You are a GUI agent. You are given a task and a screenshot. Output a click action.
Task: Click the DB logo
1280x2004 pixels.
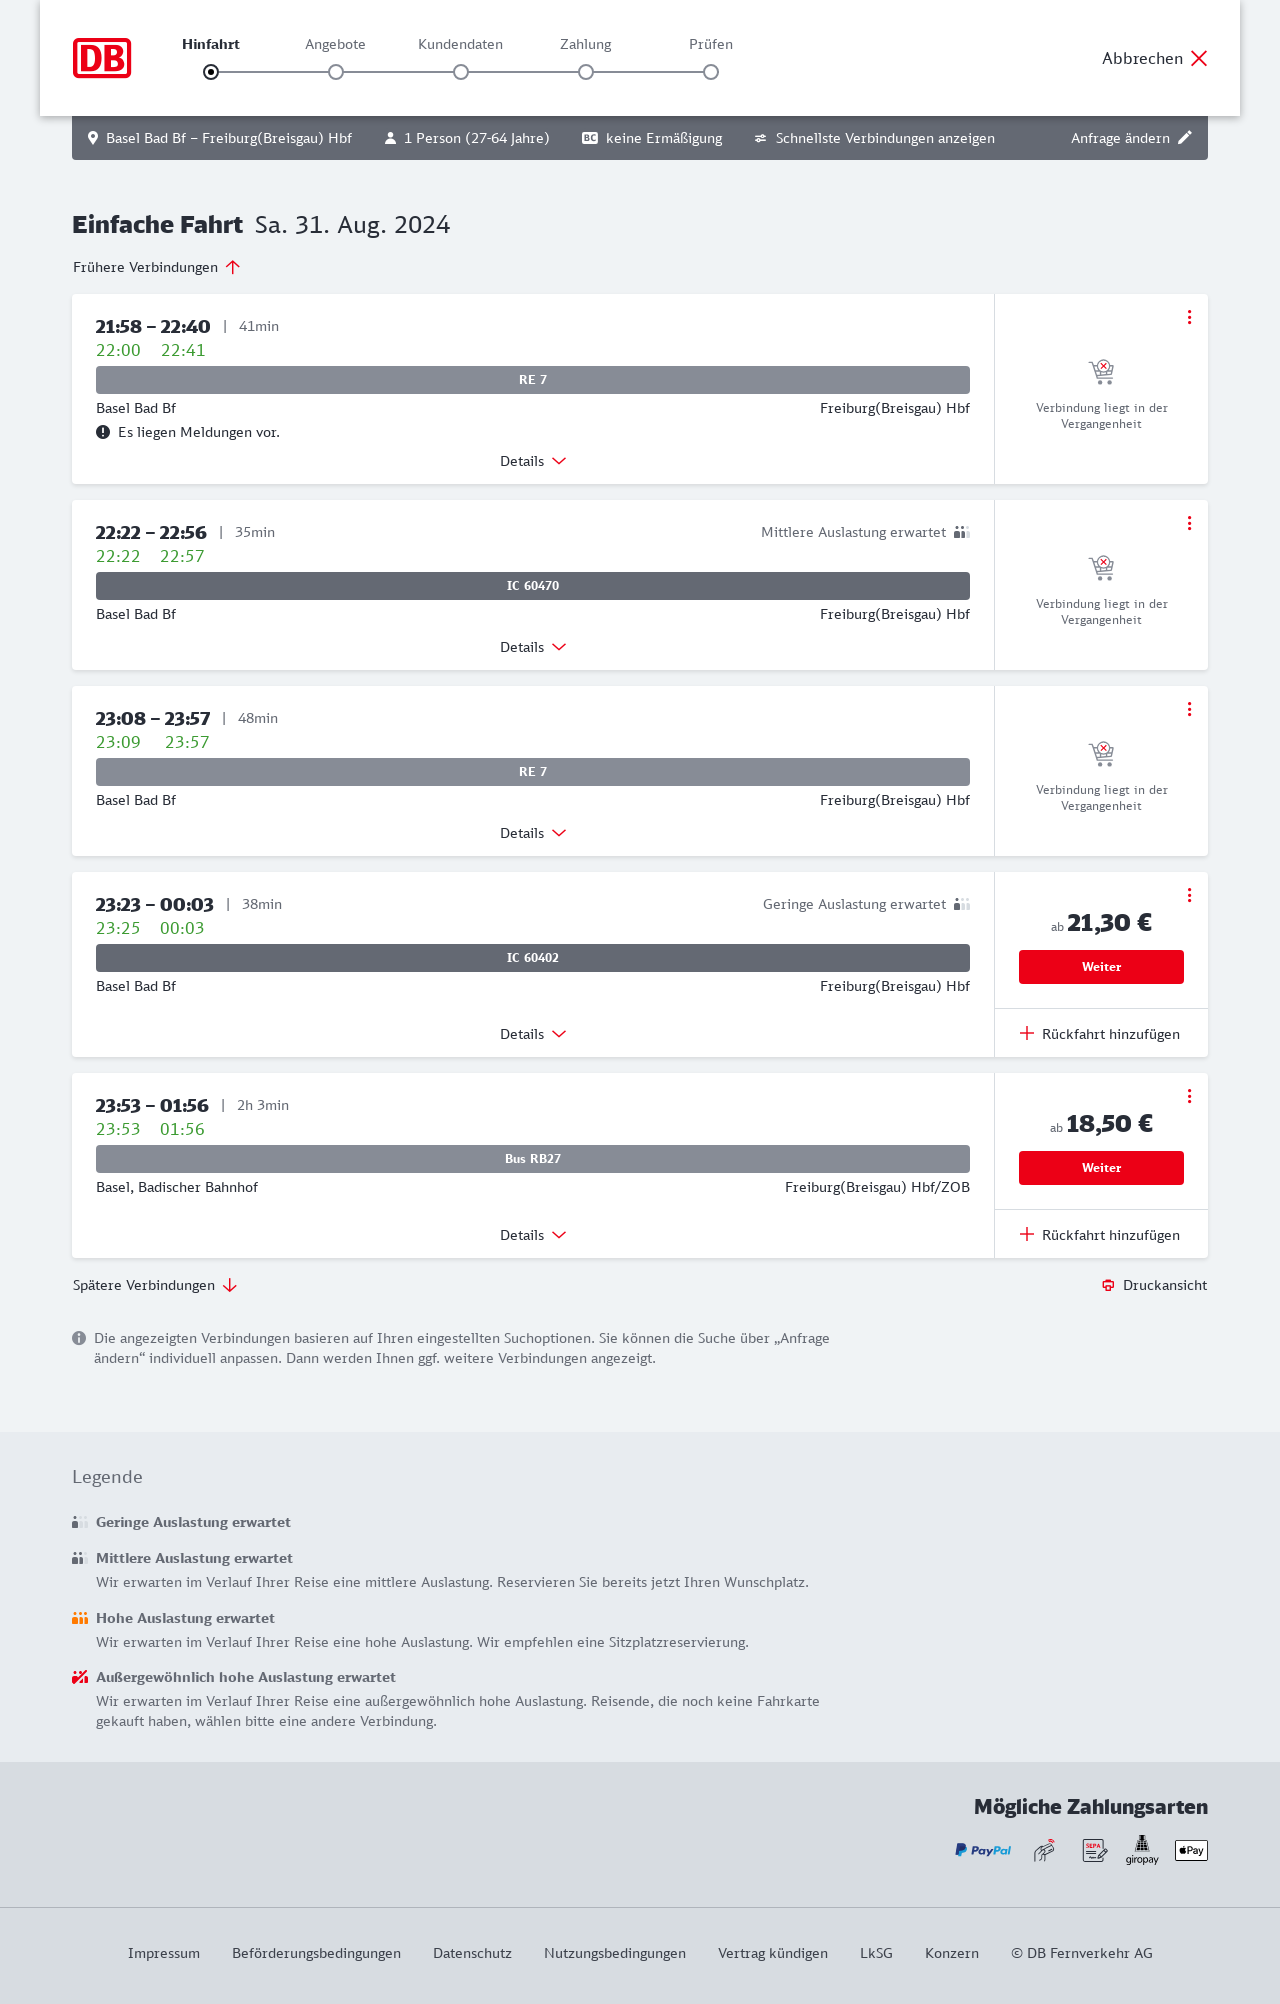pyautogui.click(x=102, y=58)
